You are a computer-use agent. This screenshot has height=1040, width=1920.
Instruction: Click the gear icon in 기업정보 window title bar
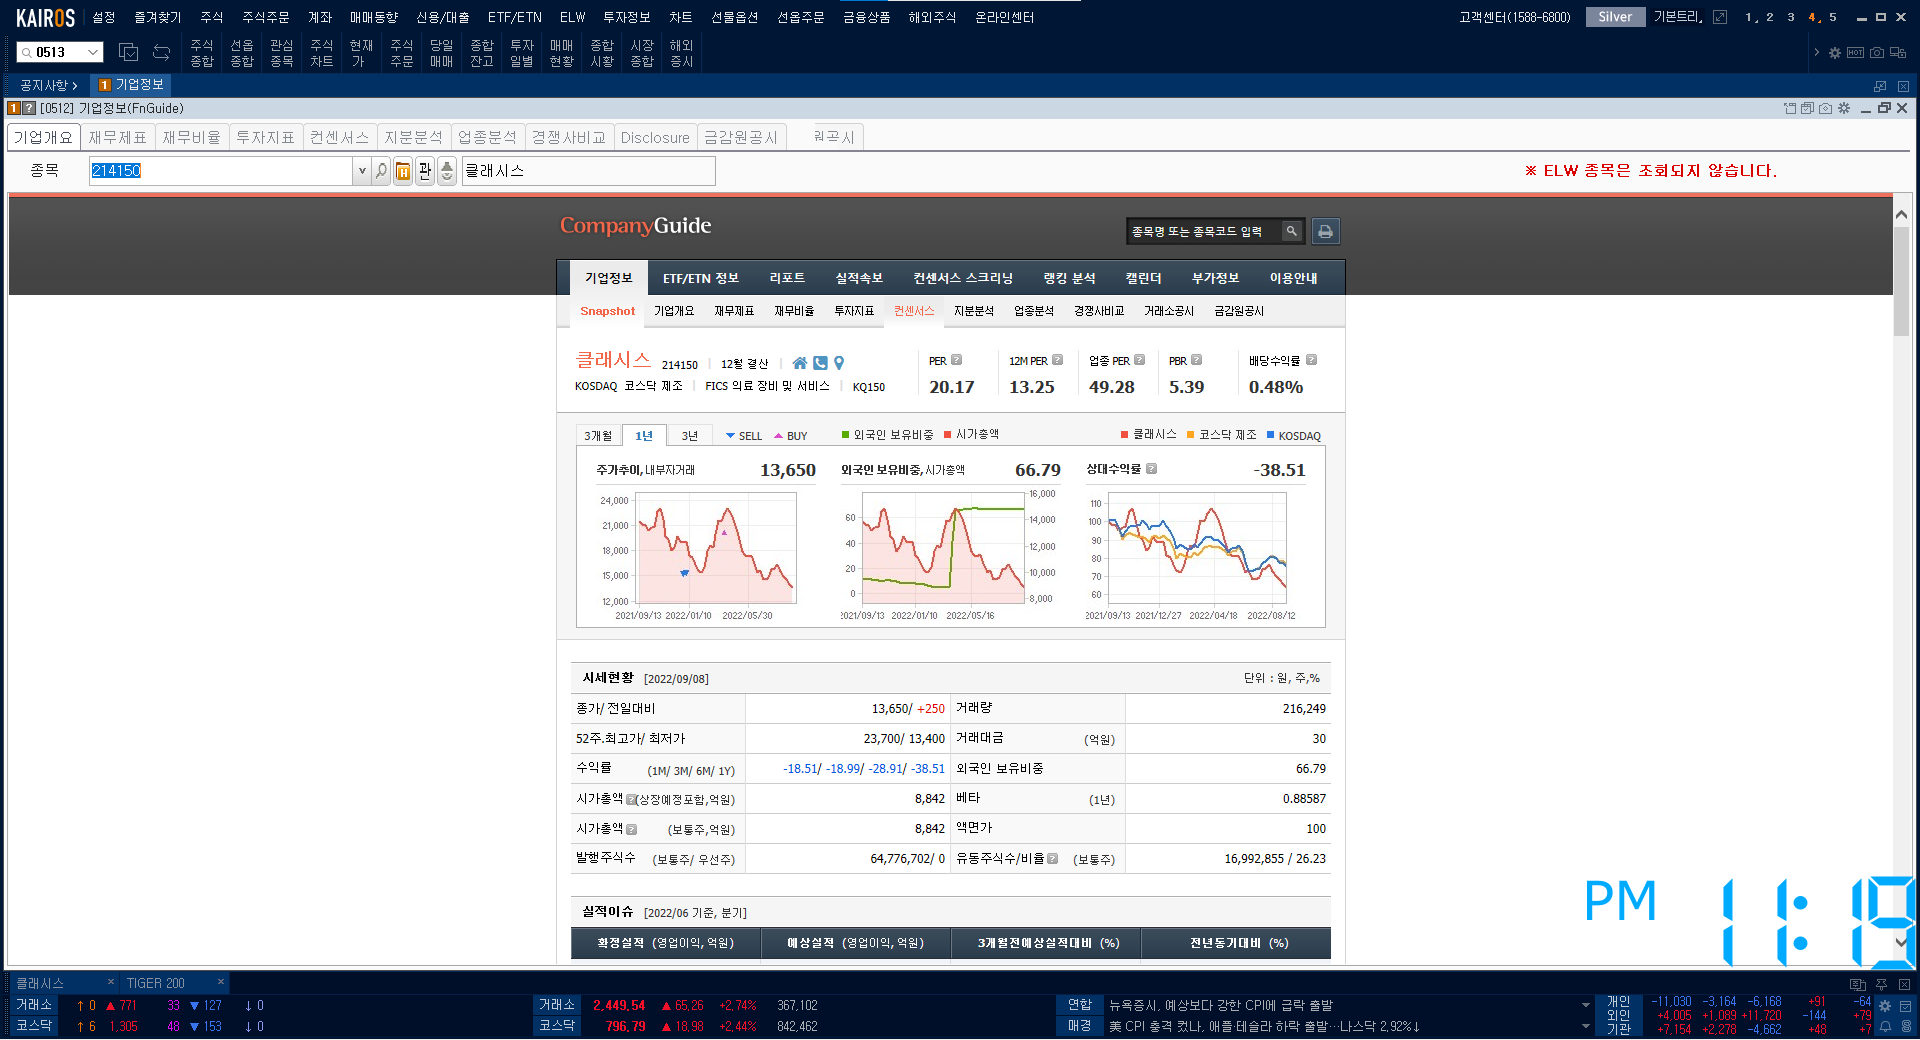point(1844,108)
